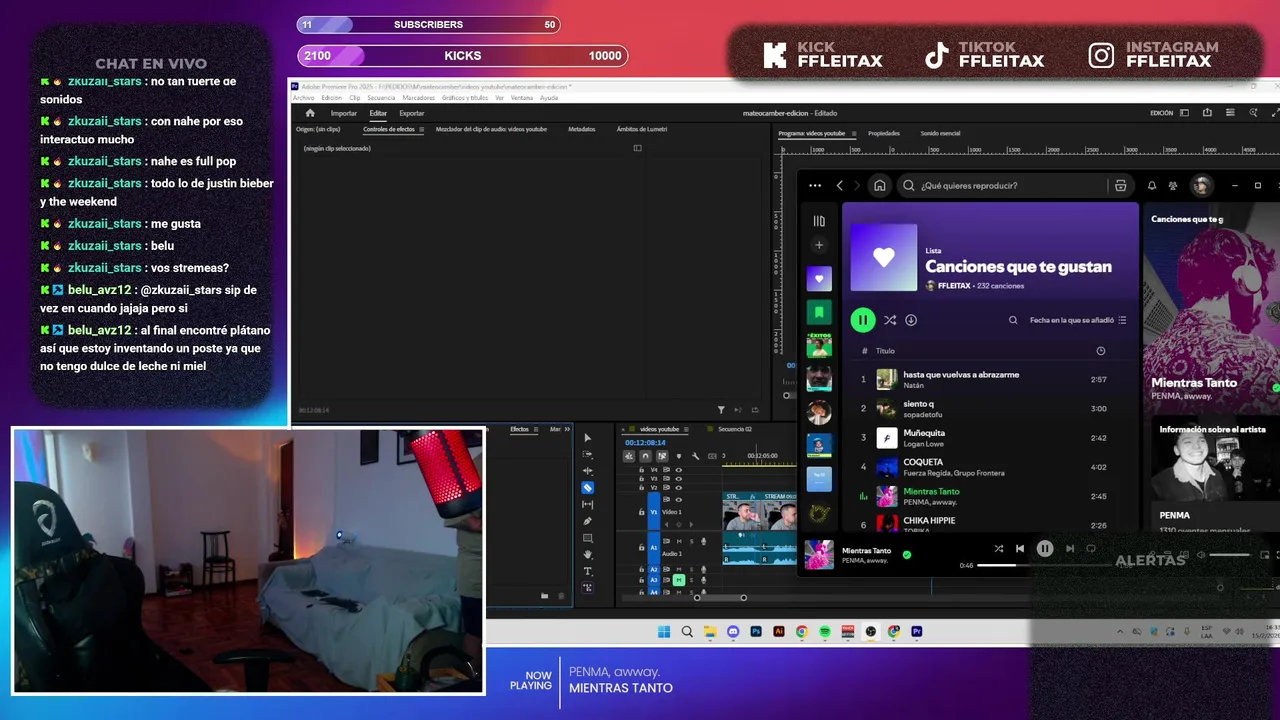Viewport: 1280px width, 720px height.
Task: Select the Hand tool
Action: point(588,554)
